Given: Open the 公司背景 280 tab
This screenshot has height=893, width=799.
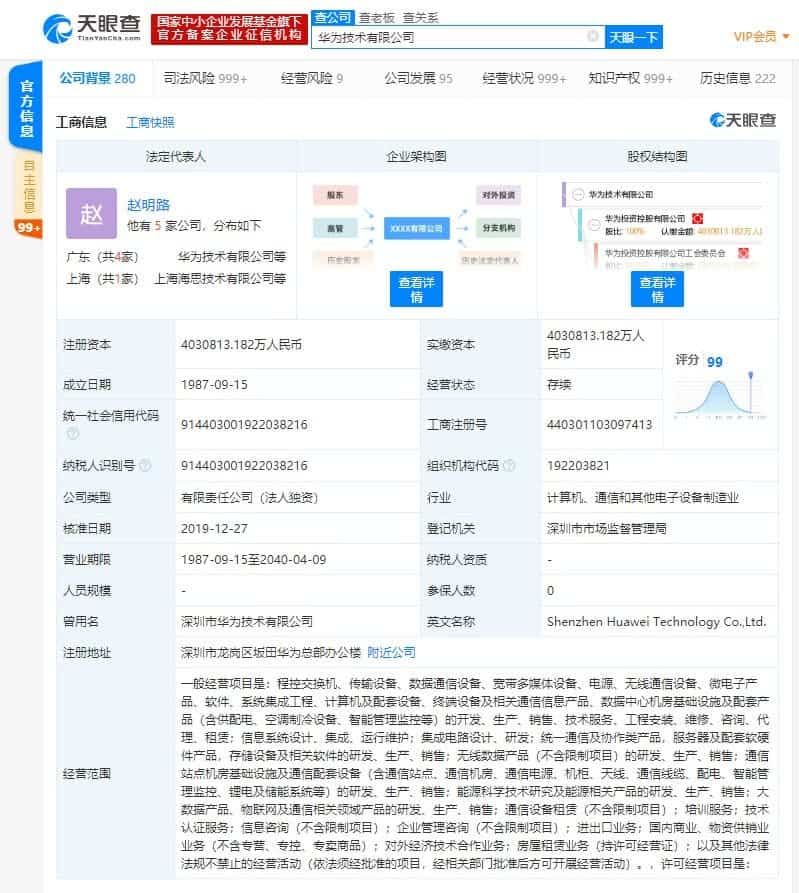Looking at the screenshot, I should pyautogui.click(x=97, y=78).
